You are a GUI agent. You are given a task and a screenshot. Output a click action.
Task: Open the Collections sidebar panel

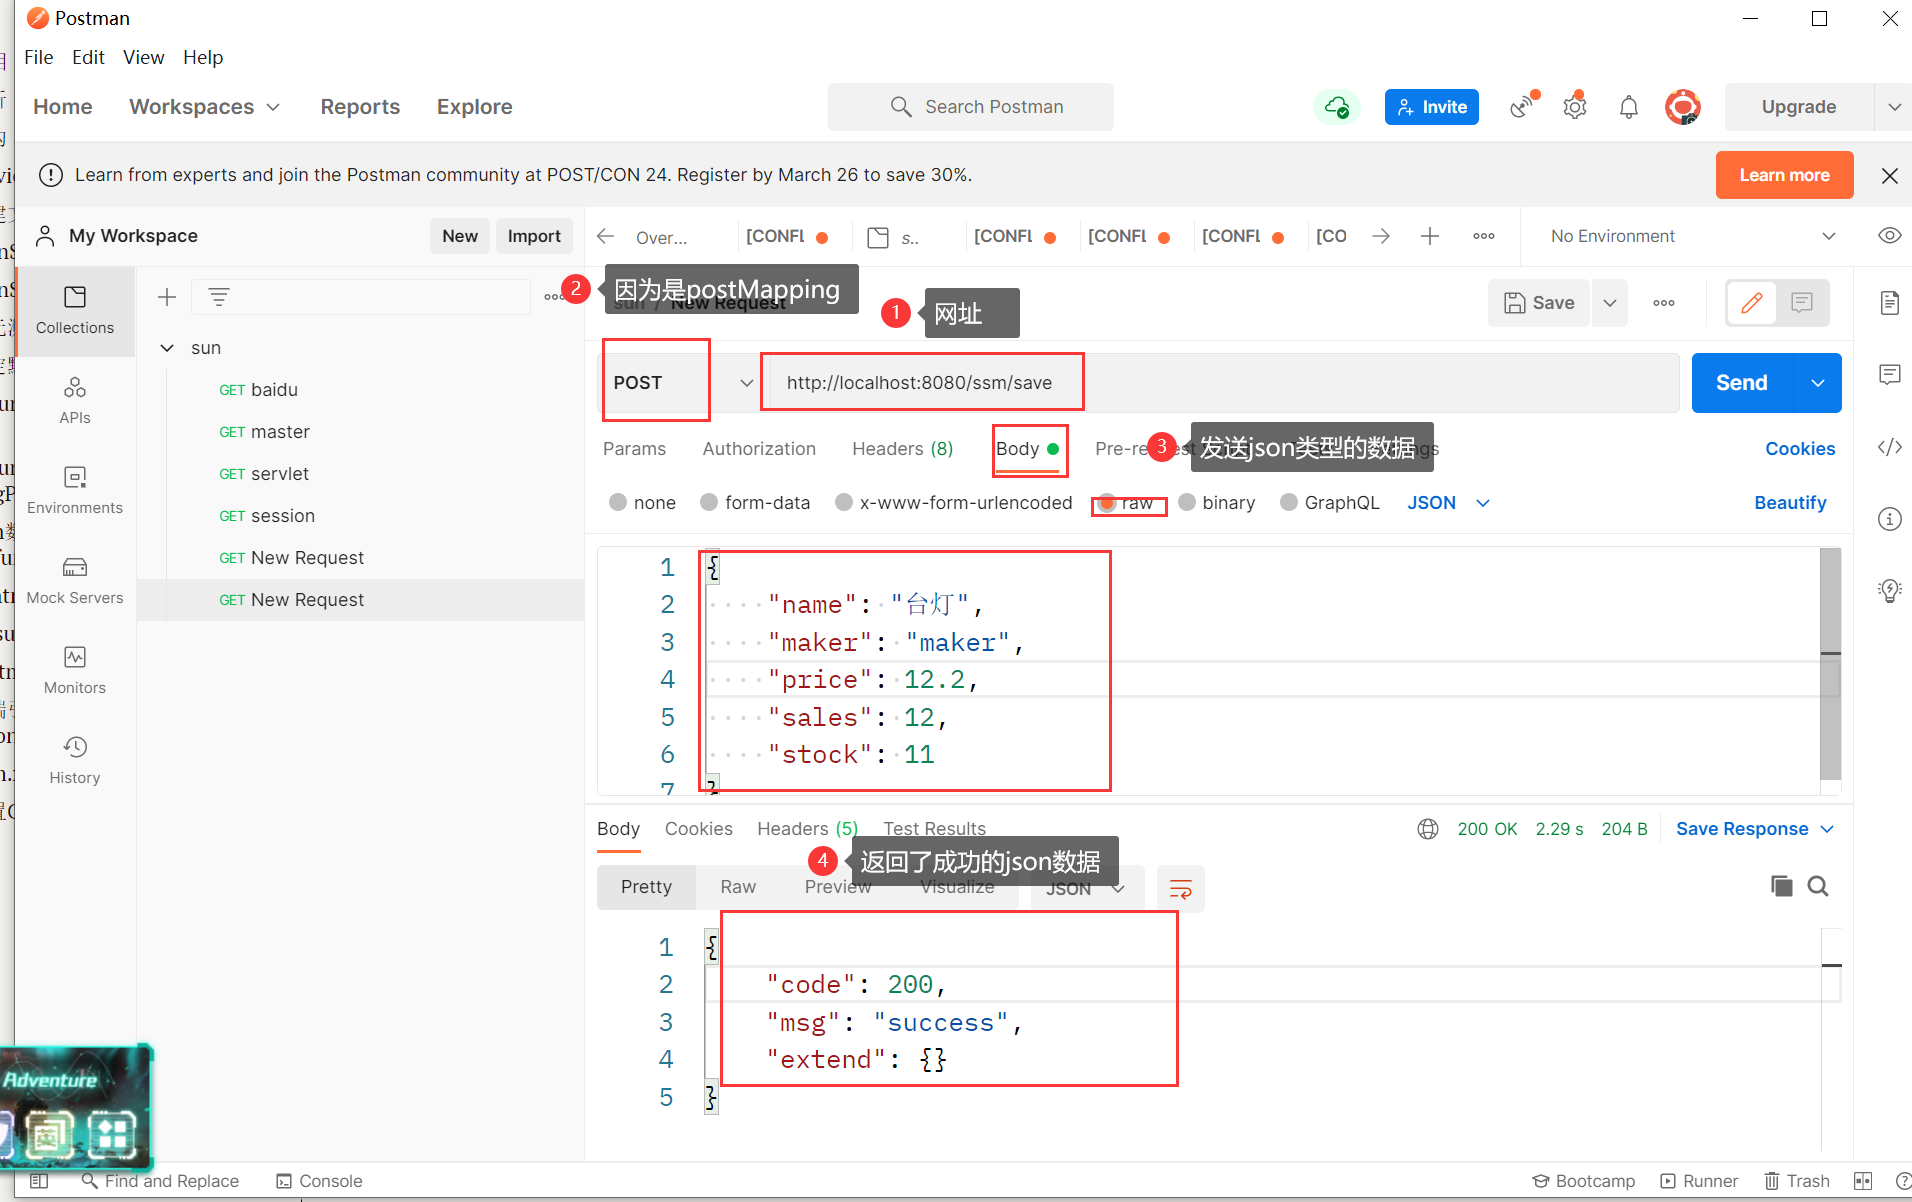coord(75,311)
